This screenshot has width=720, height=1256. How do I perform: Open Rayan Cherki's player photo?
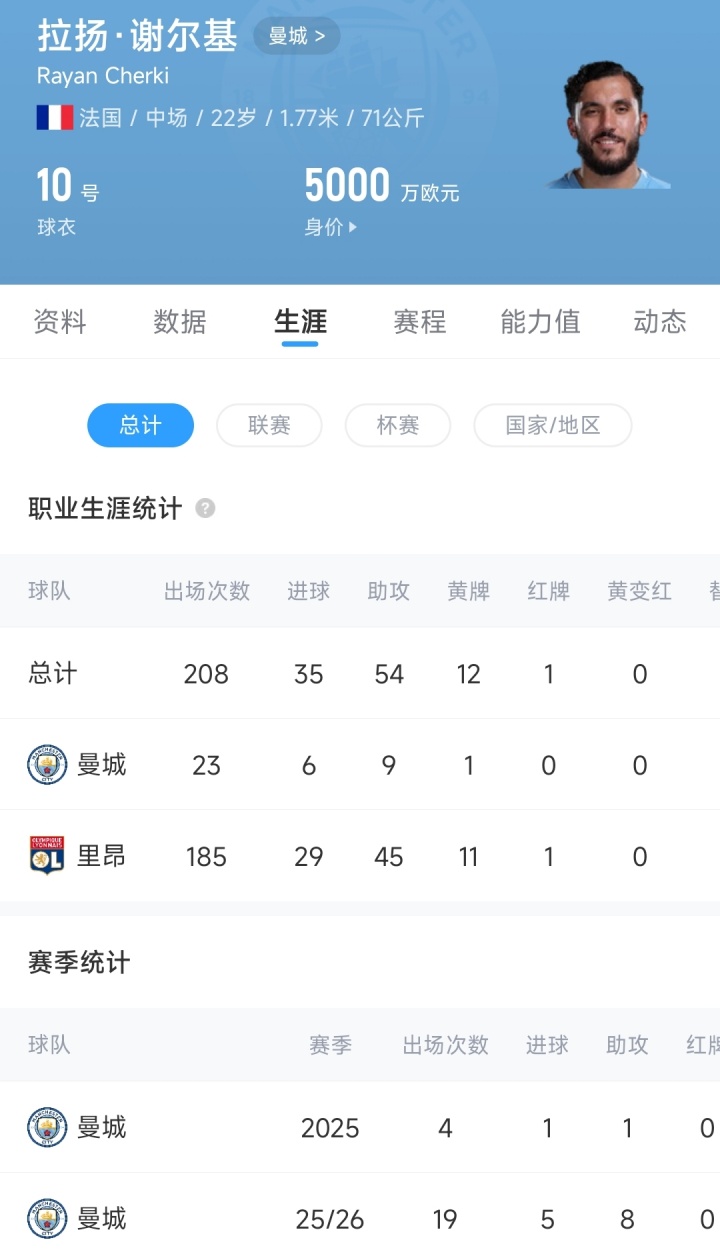[x=608, y=125]
